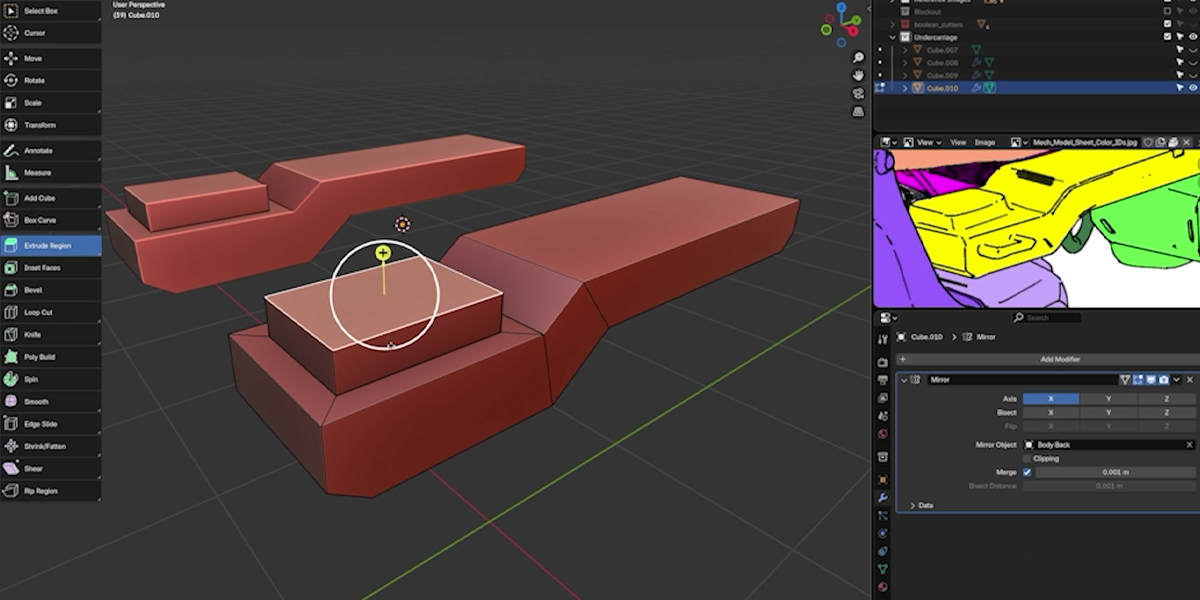The image size is (1200, 600).
Task: Uncheck the boolean_cutters collection checkbox
Action: [x=1168, y=24]
